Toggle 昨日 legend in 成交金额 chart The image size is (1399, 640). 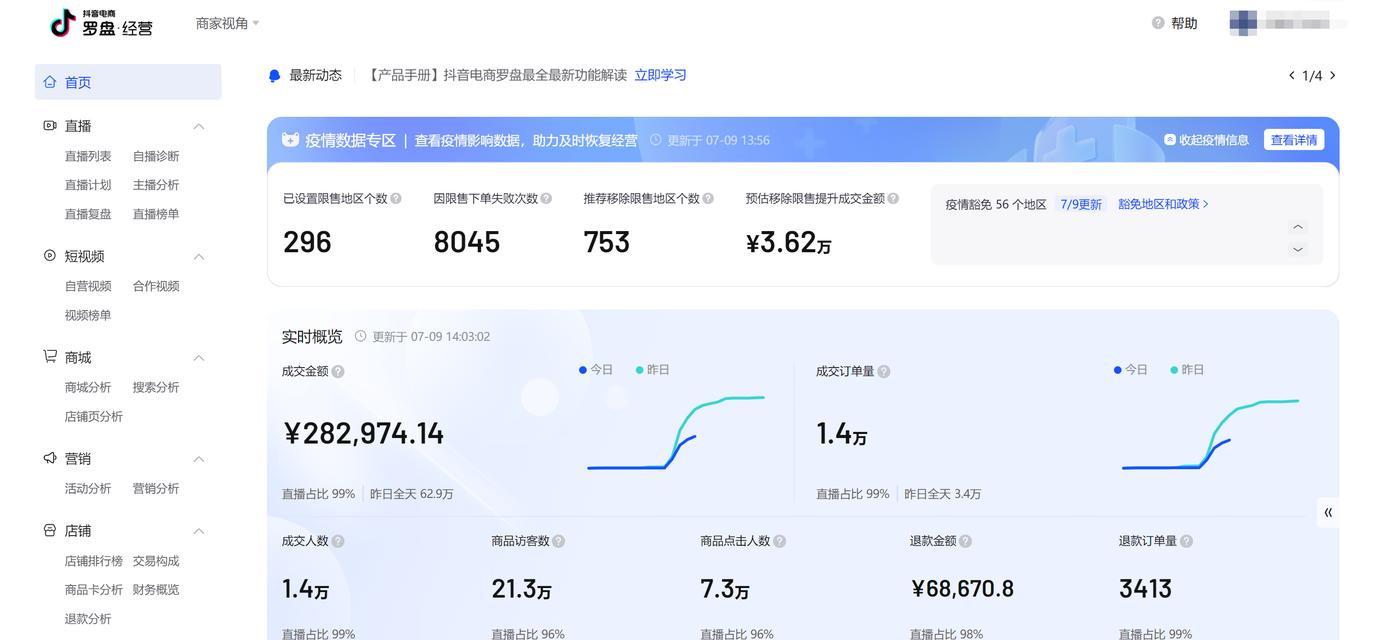coord(653,370)
